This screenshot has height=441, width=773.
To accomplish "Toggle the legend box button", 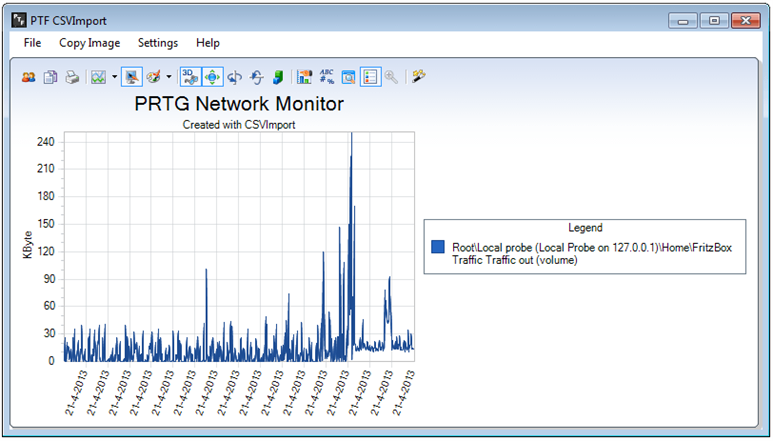I will [x=371, y=77].
